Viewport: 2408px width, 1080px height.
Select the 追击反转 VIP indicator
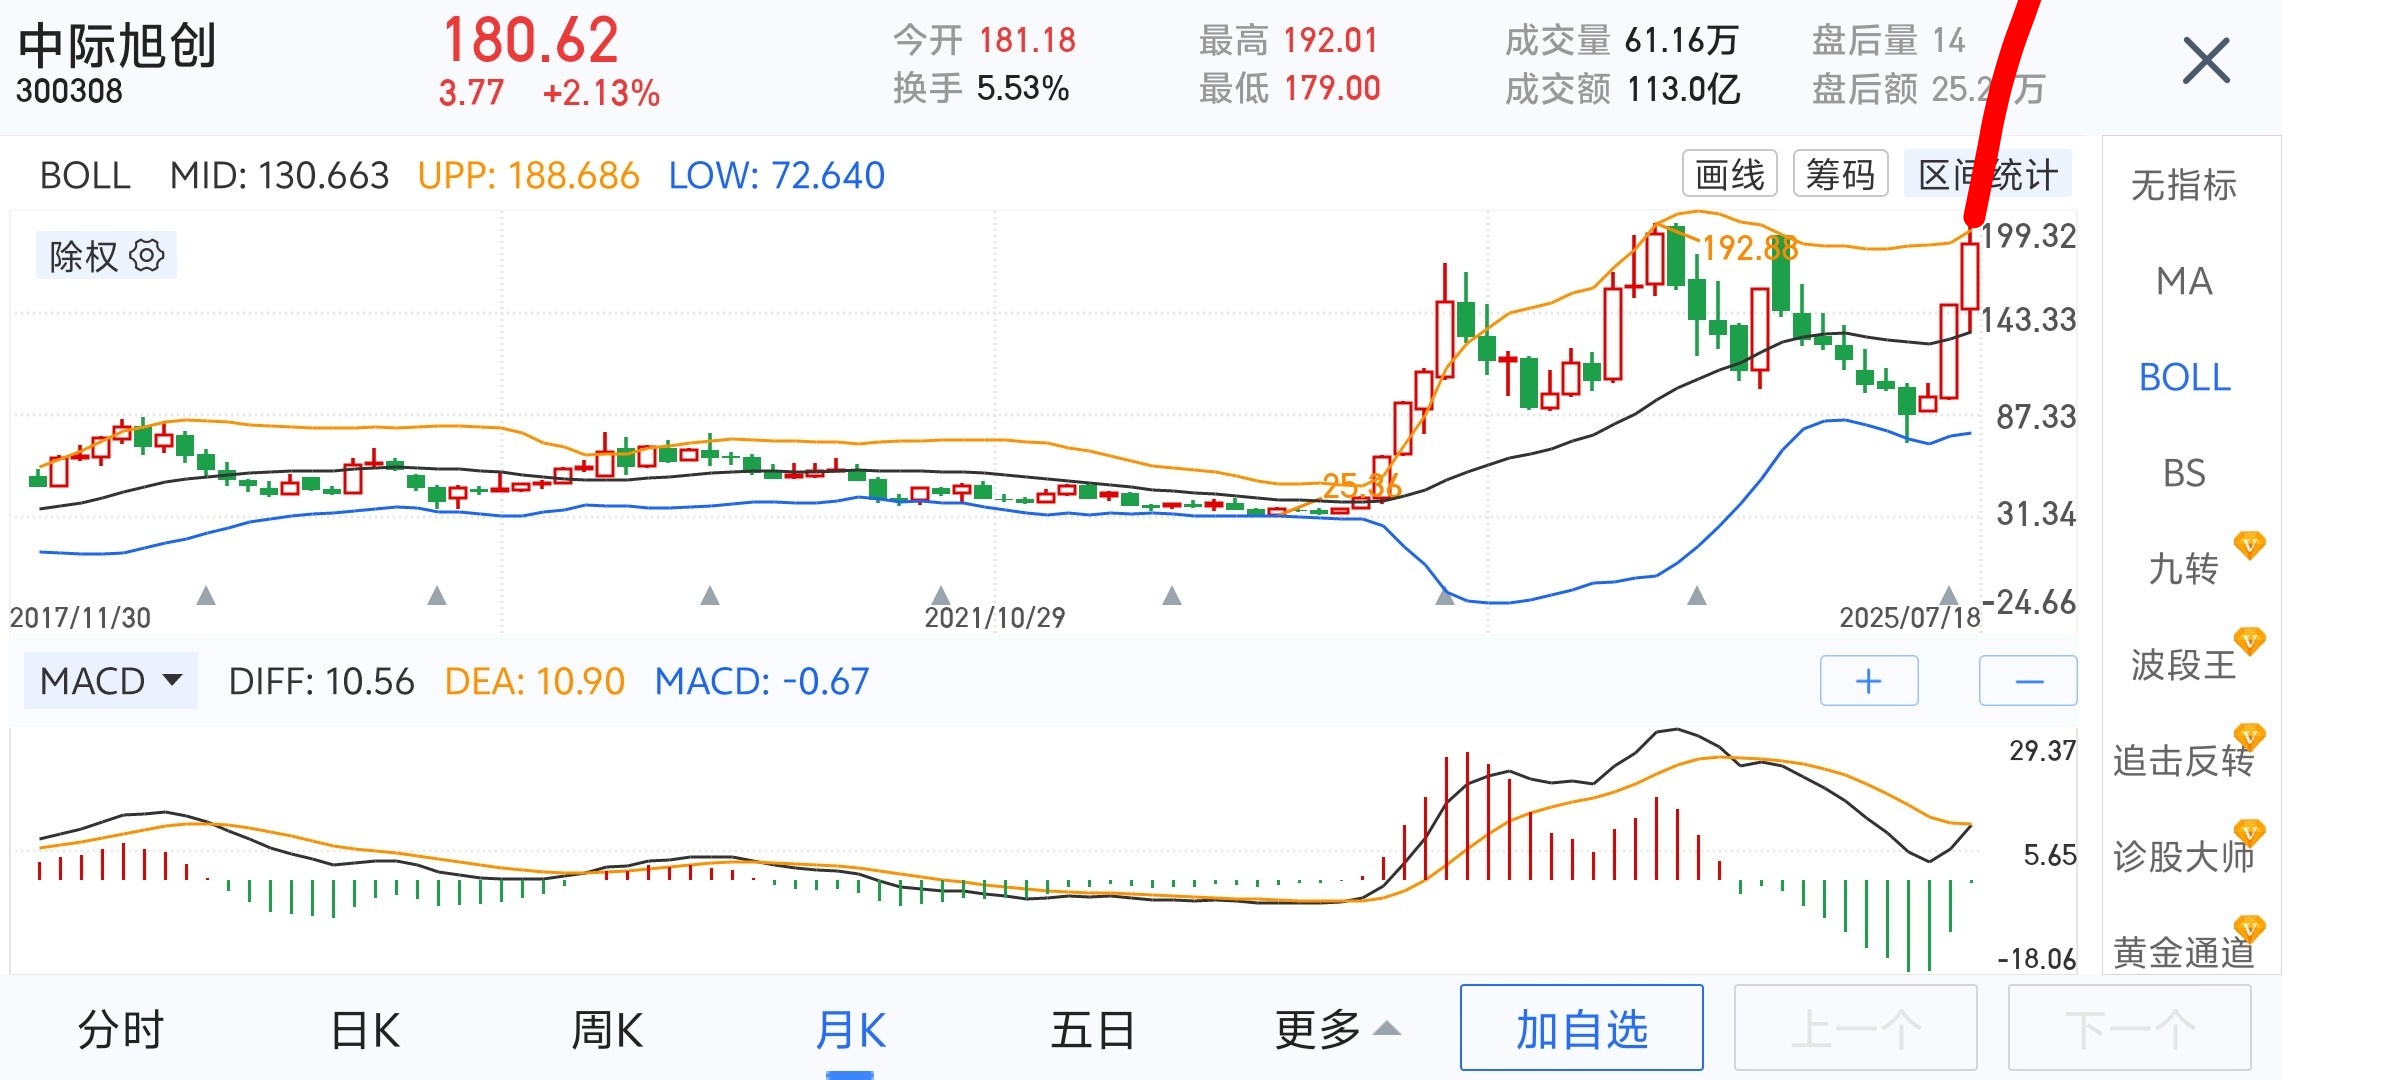click(x=2184, y=760)
